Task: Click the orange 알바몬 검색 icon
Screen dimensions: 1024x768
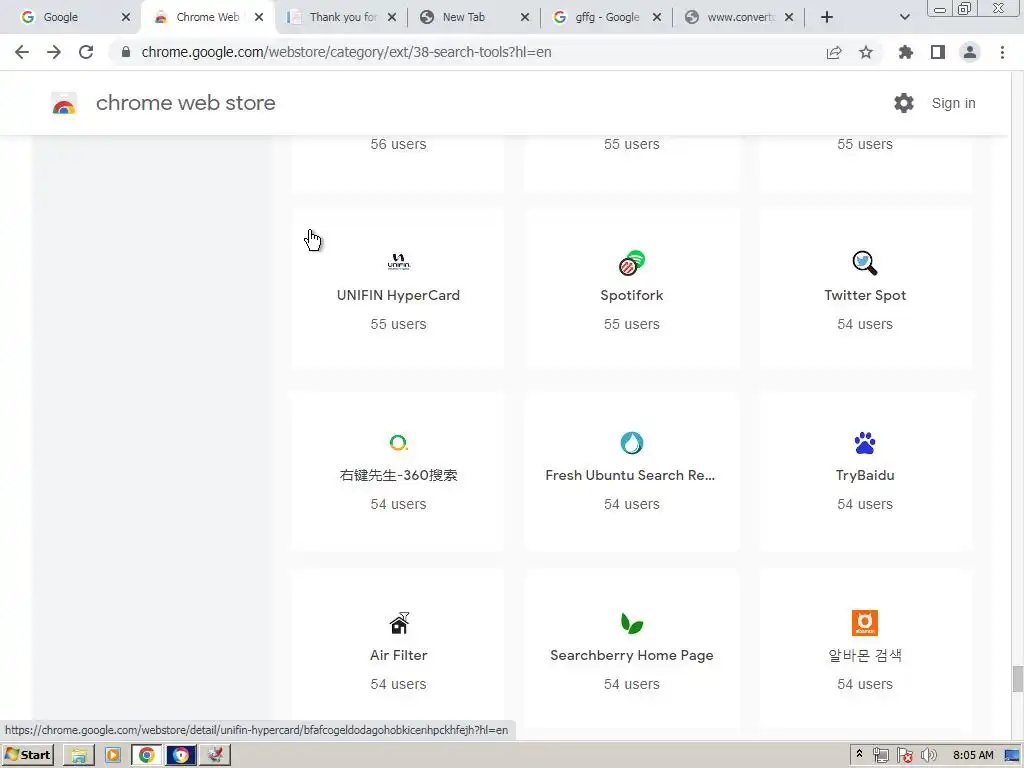Action: pyautogui.click(x=865, y=622)
